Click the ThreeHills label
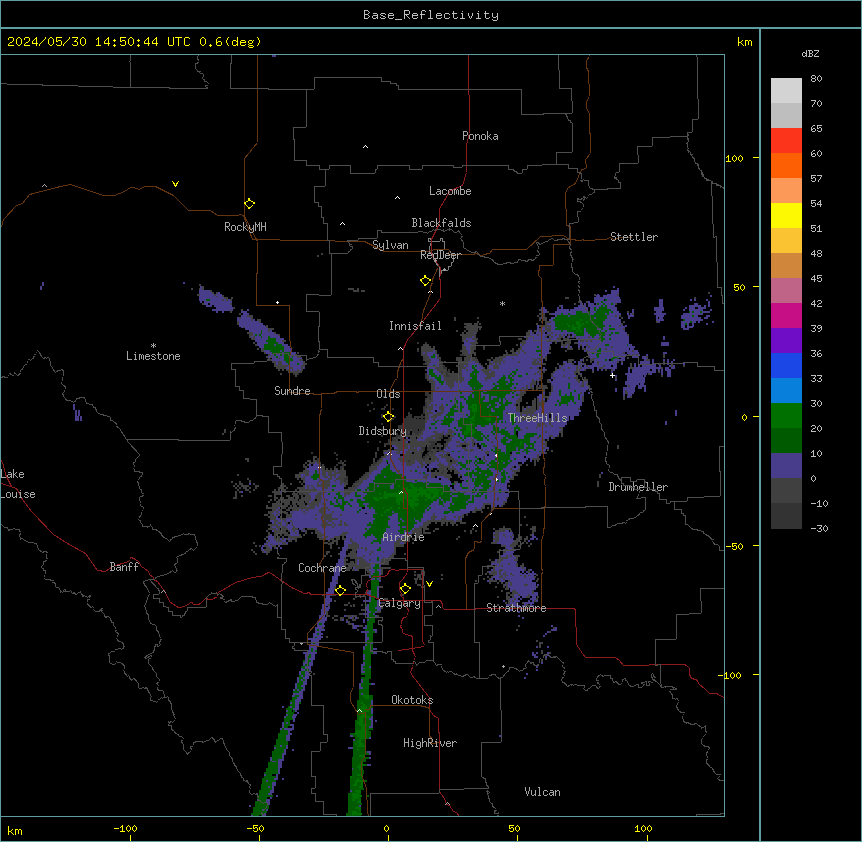 [538, 418]
